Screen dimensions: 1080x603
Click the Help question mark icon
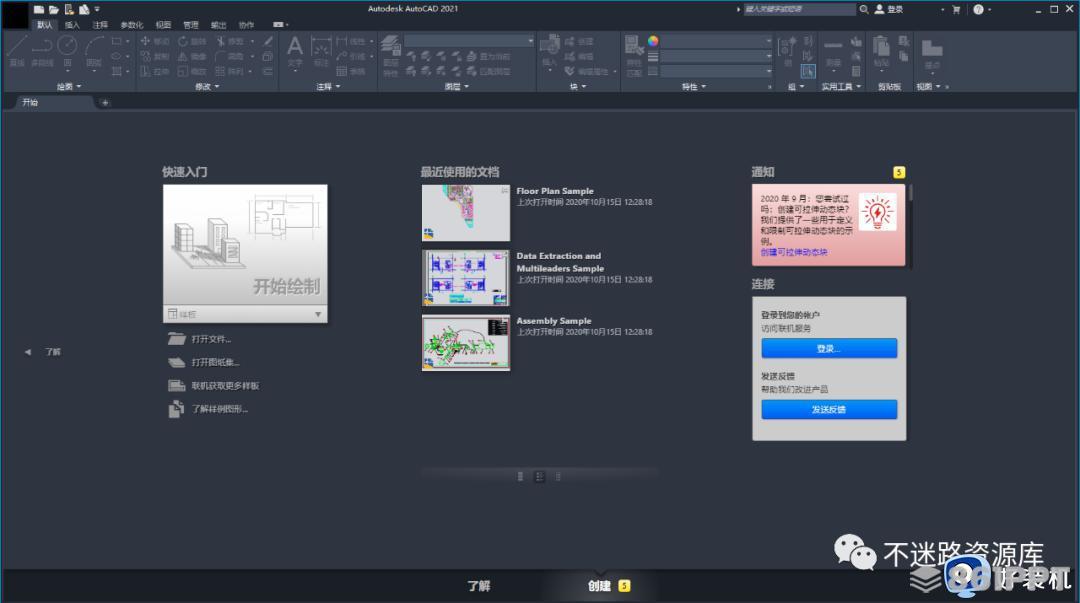coord(978,10)
